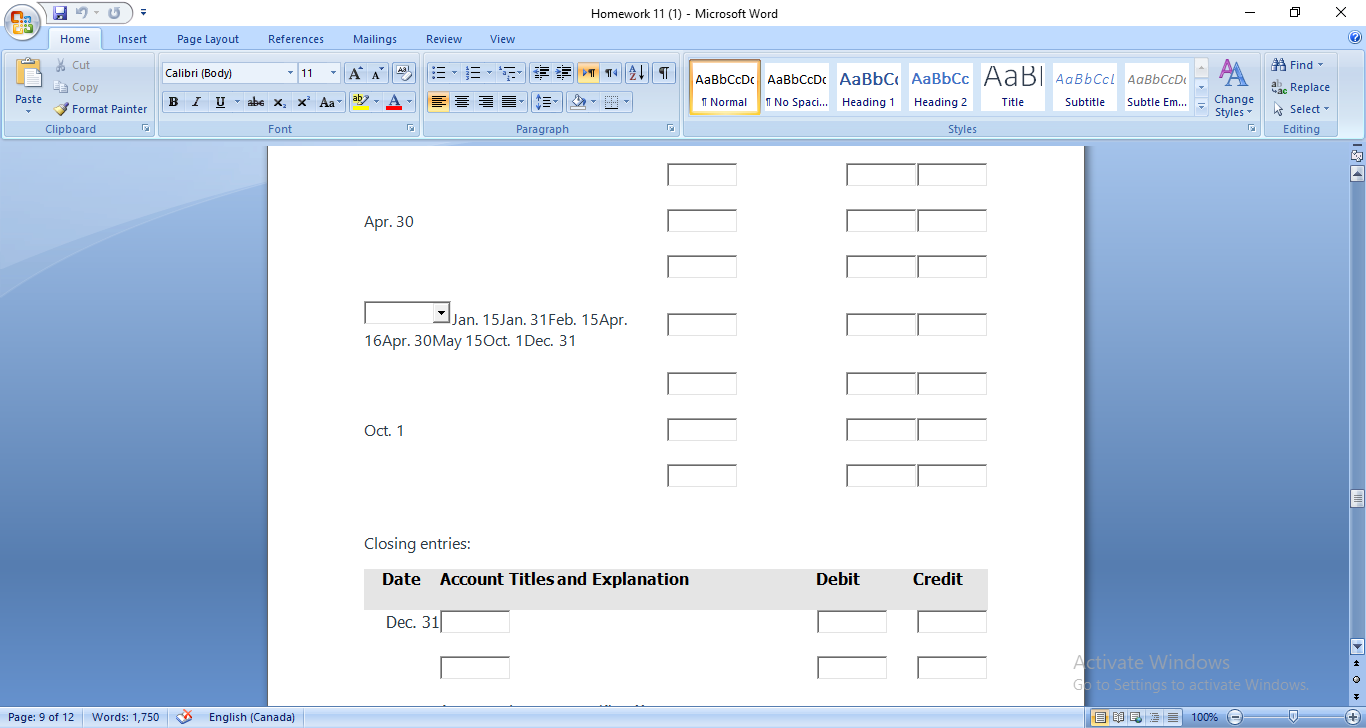
Task: Apply the red font color
Action: pos(394,102)
